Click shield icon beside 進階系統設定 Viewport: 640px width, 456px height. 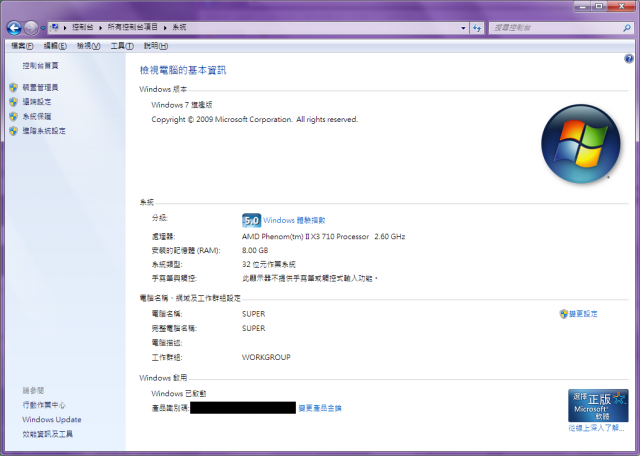[13, 131]
